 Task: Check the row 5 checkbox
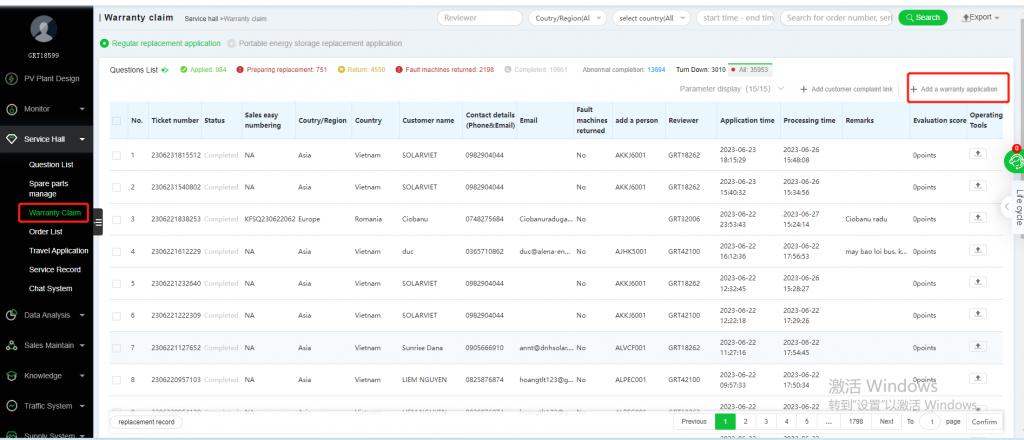116,283
